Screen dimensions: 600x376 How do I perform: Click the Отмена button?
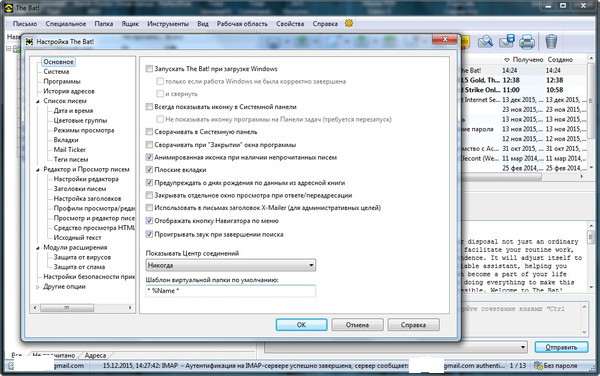point(357,325)
